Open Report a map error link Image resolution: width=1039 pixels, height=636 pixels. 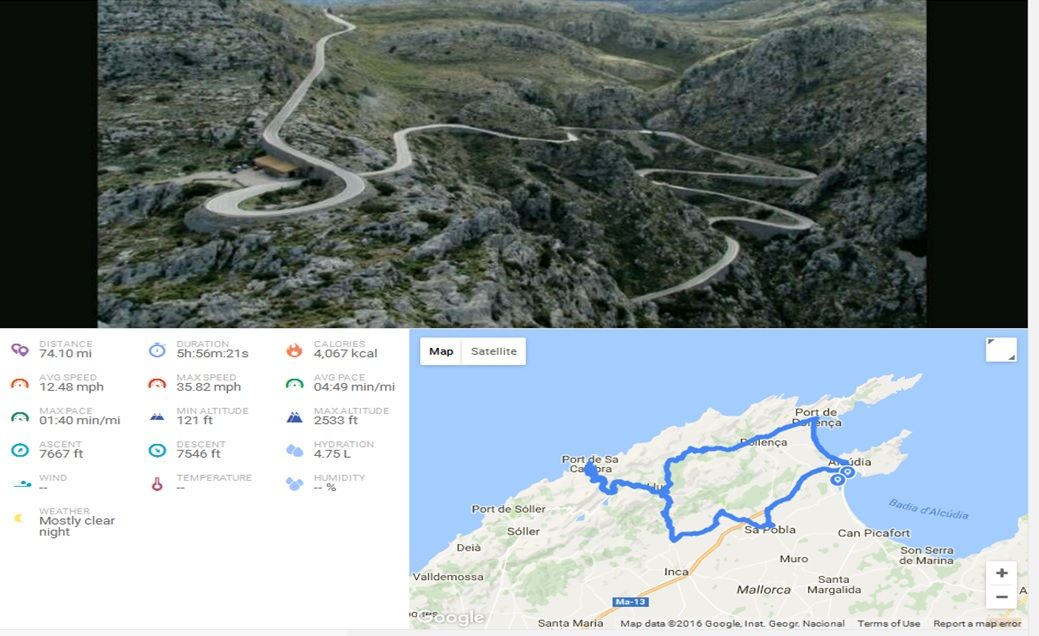[x=977, y=623]
